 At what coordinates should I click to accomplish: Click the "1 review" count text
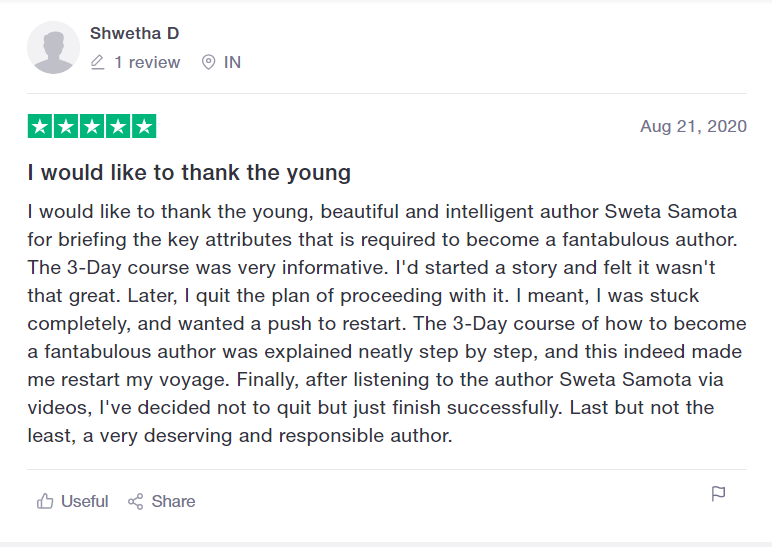(147, 63)
